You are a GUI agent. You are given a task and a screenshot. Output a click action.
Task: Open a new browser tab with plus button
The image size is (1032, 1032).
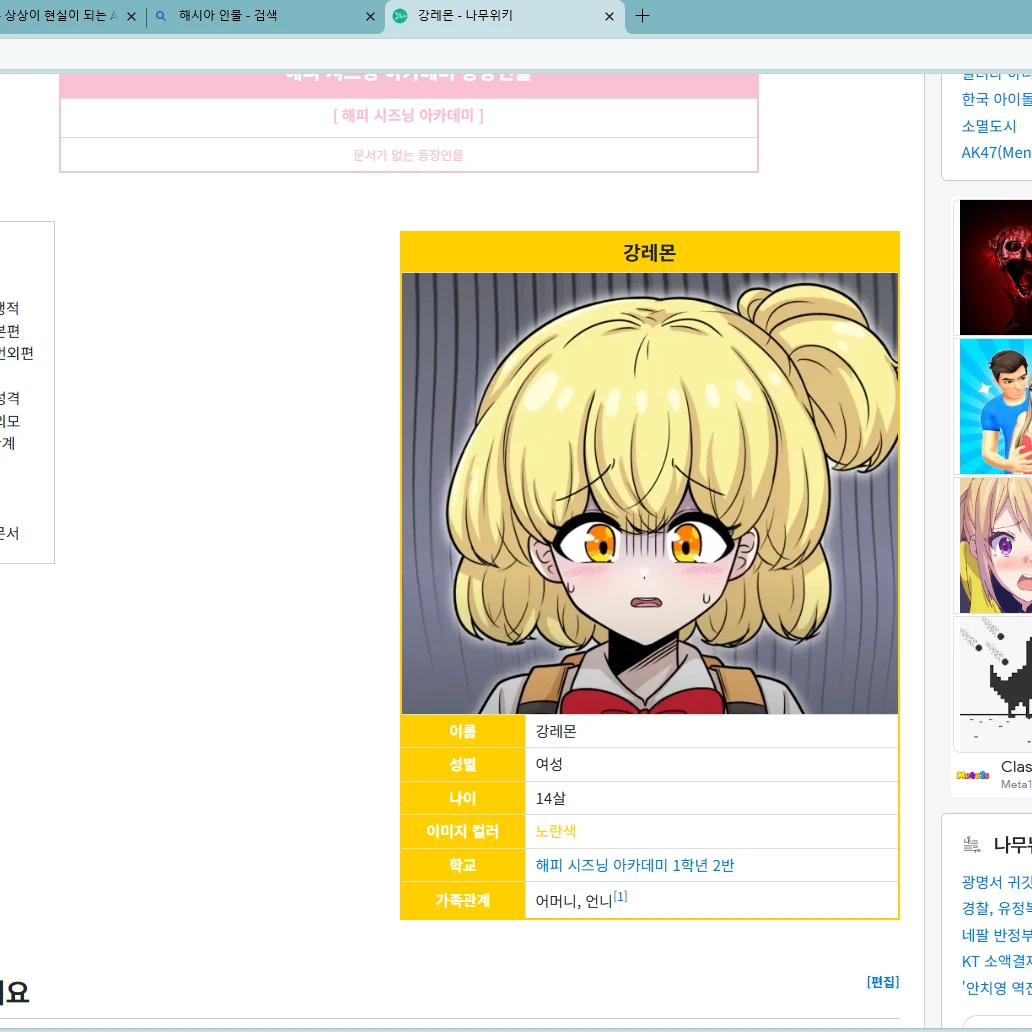(x=642, y=16)
